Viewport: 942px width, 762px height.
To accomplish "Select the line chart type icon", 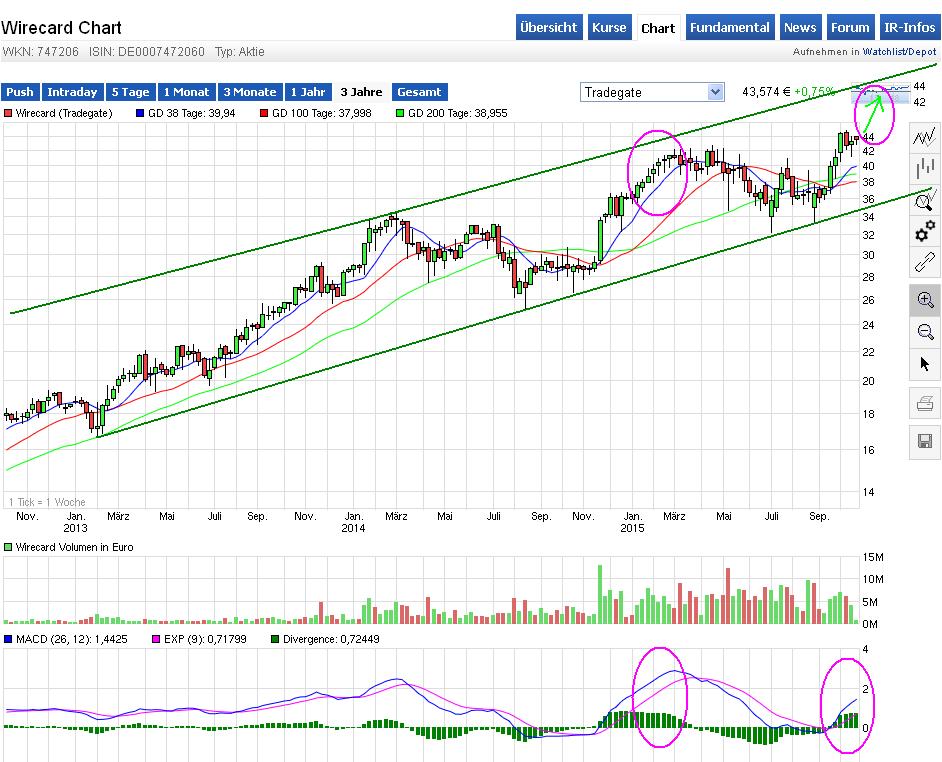I will click(x=925, y=137).
